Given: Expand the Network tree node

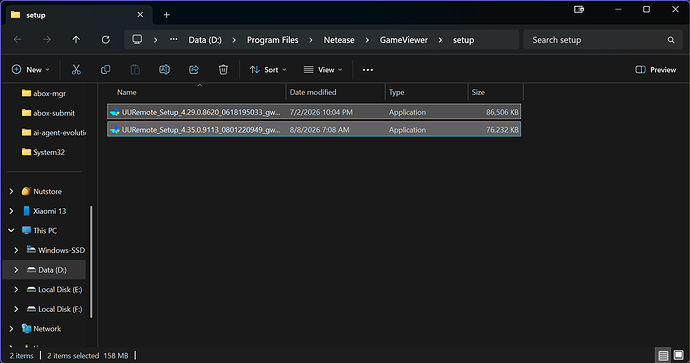Looking at the screenshot, I should 11,329.
